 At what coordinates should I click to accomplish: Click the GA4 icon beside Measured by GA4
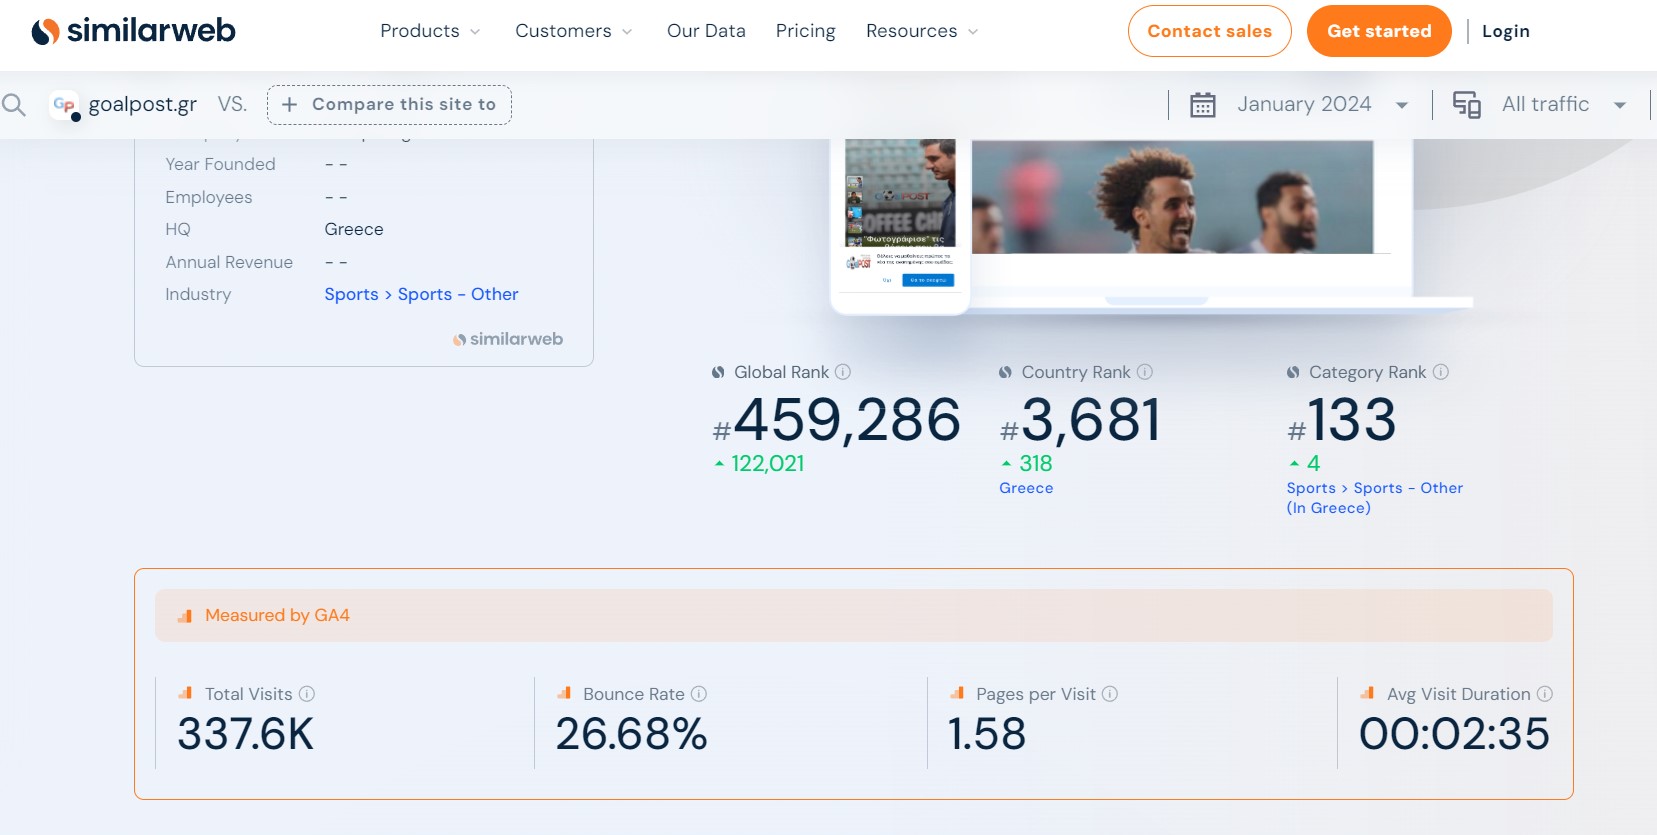click(185, 616)
